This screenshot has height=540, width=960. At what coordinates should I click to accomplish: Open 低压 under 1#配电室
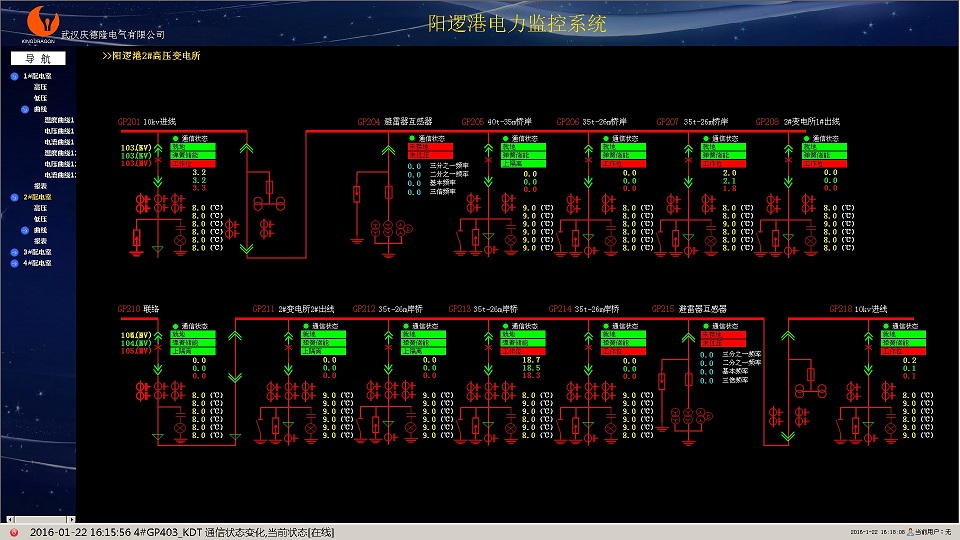click(x=40, y=98)
